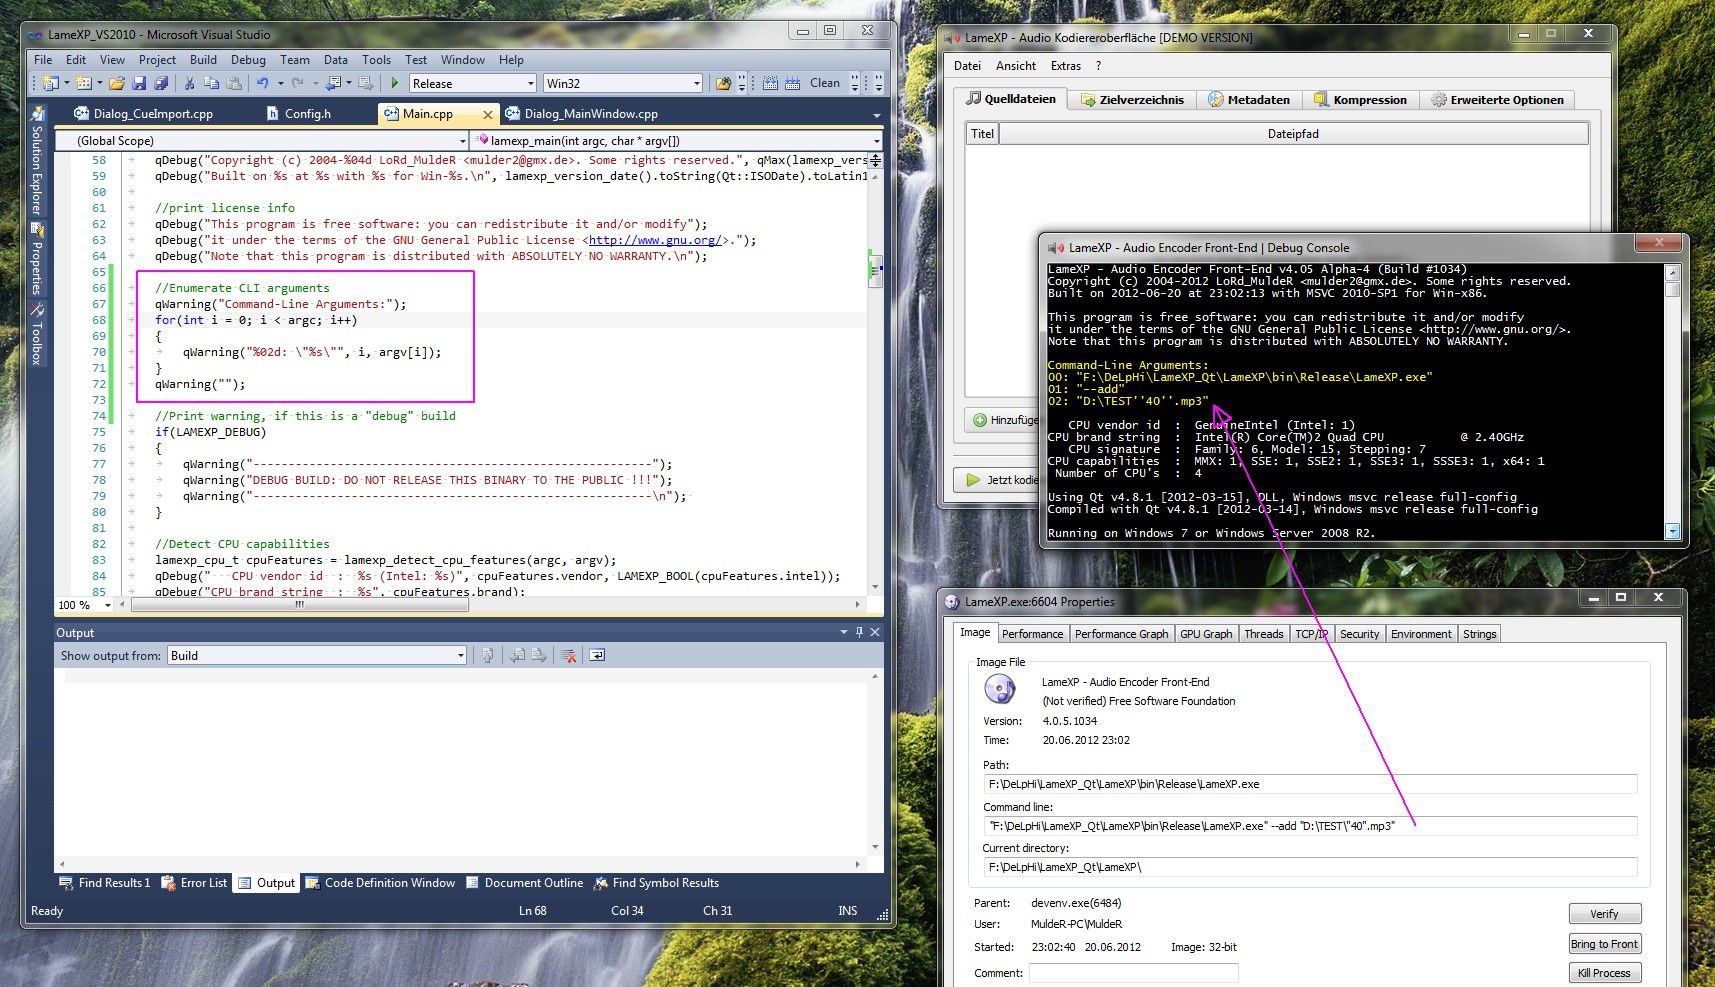Open the Code Definition Window tab
Viewport: 1715px width, 987px height.
click(380, 883)
